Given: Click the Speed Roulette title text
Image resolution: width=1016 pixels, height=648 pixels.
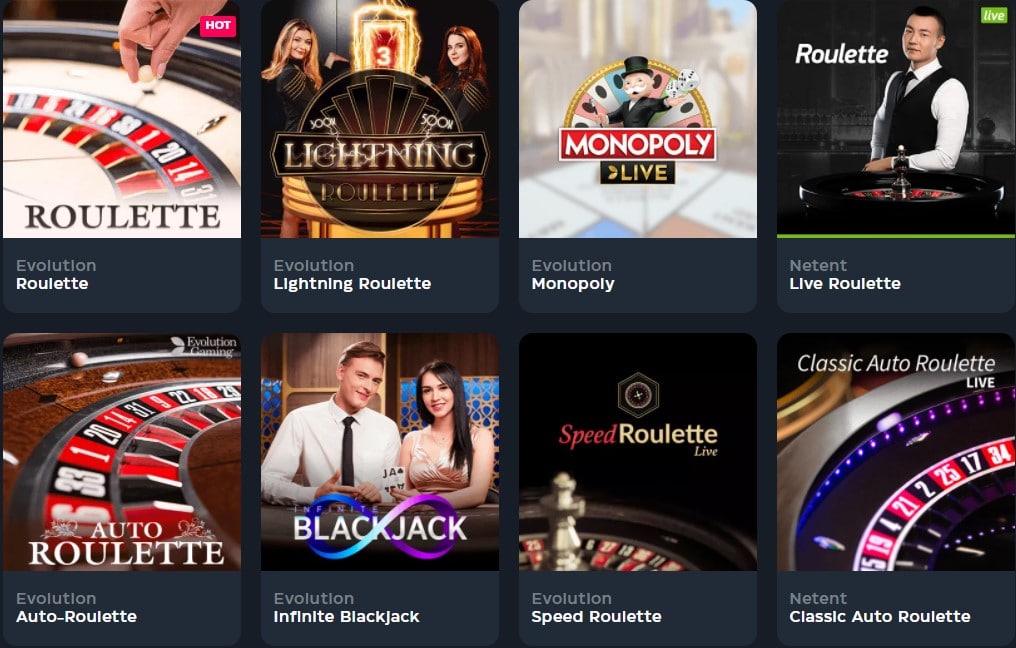Looking at the screenshot, I should (x=596, y=617).
